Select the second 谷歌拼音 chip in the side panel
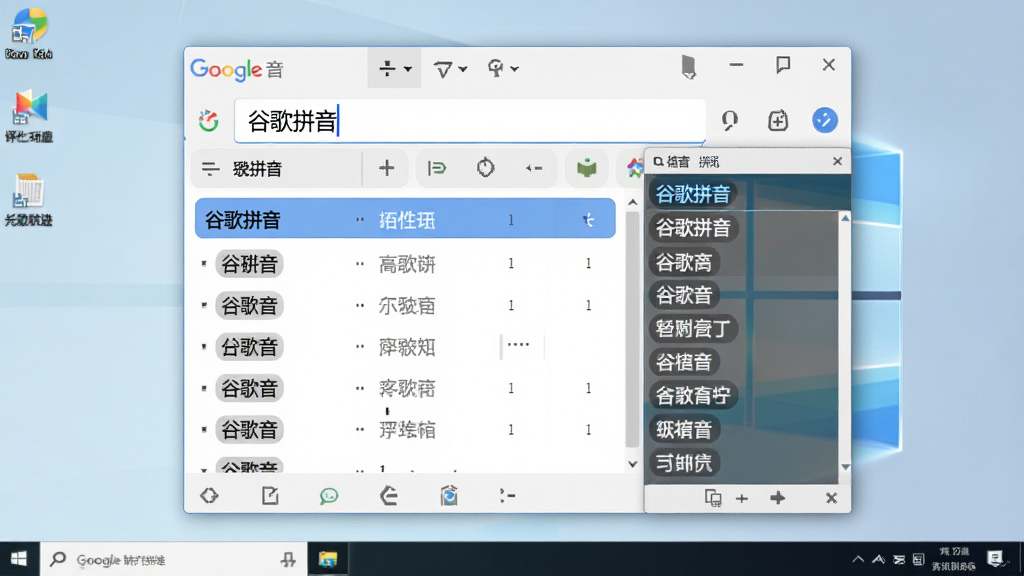This screenshot has width=1024, height=576. [692, 228]
